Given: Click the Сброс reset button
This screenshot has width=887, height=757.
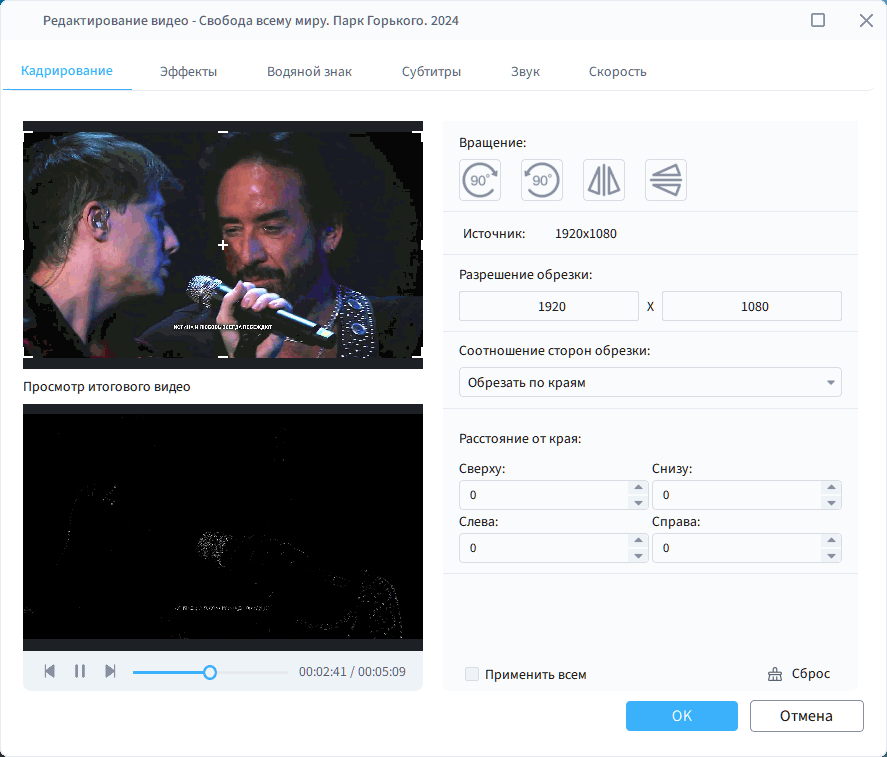Looking at the screenshot, I should [x=799, y=674].
